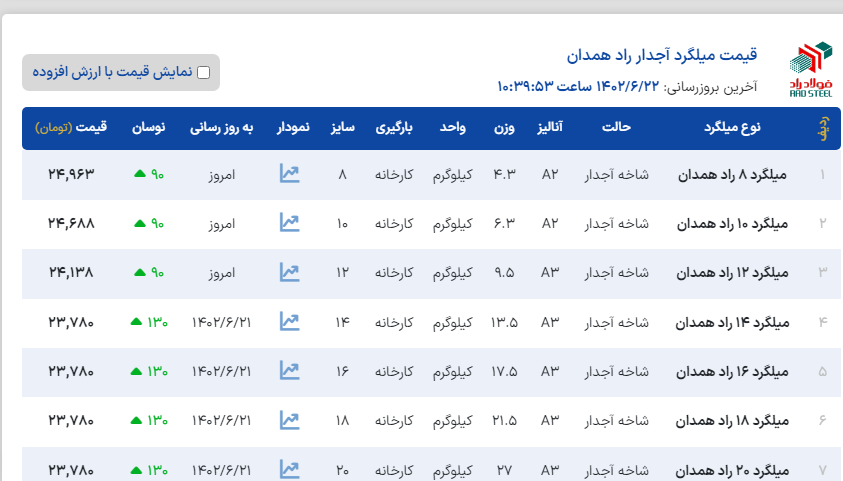
Task: Sort table by قیمت column header
Action: tap(71, 128)
